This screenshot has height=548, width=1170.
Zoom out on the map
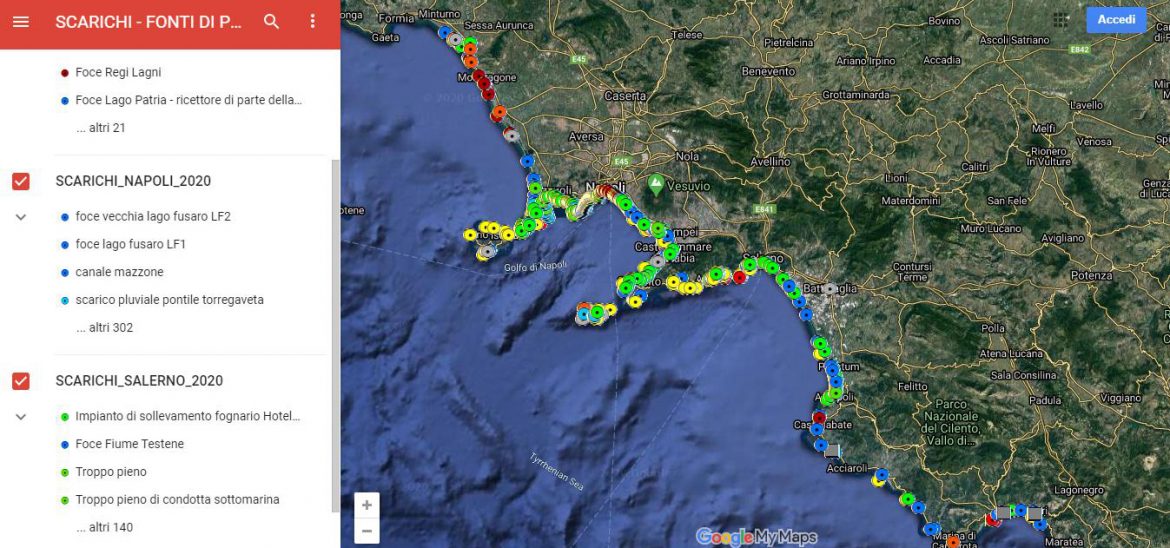pos(367,531)
